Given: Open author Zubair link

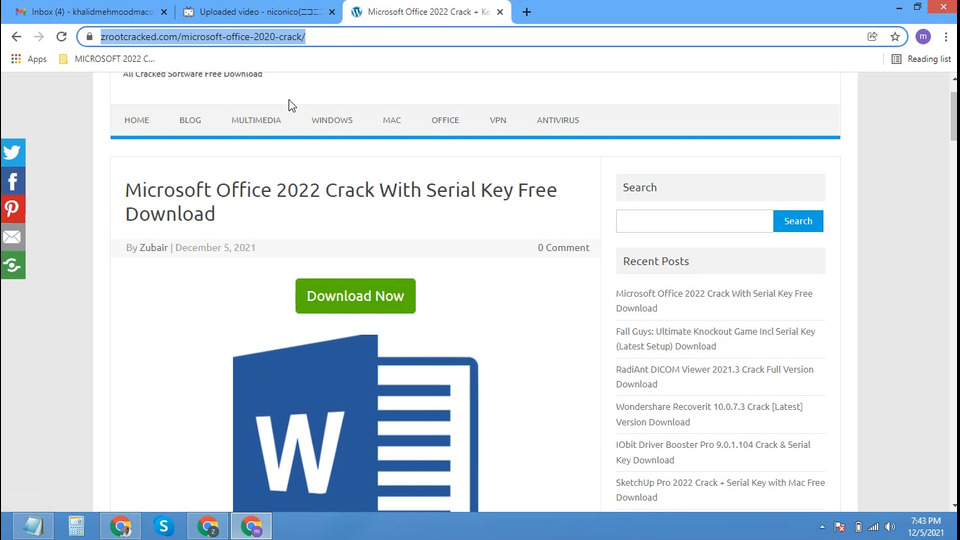Looking at the screenshot, I should (154, 247).
